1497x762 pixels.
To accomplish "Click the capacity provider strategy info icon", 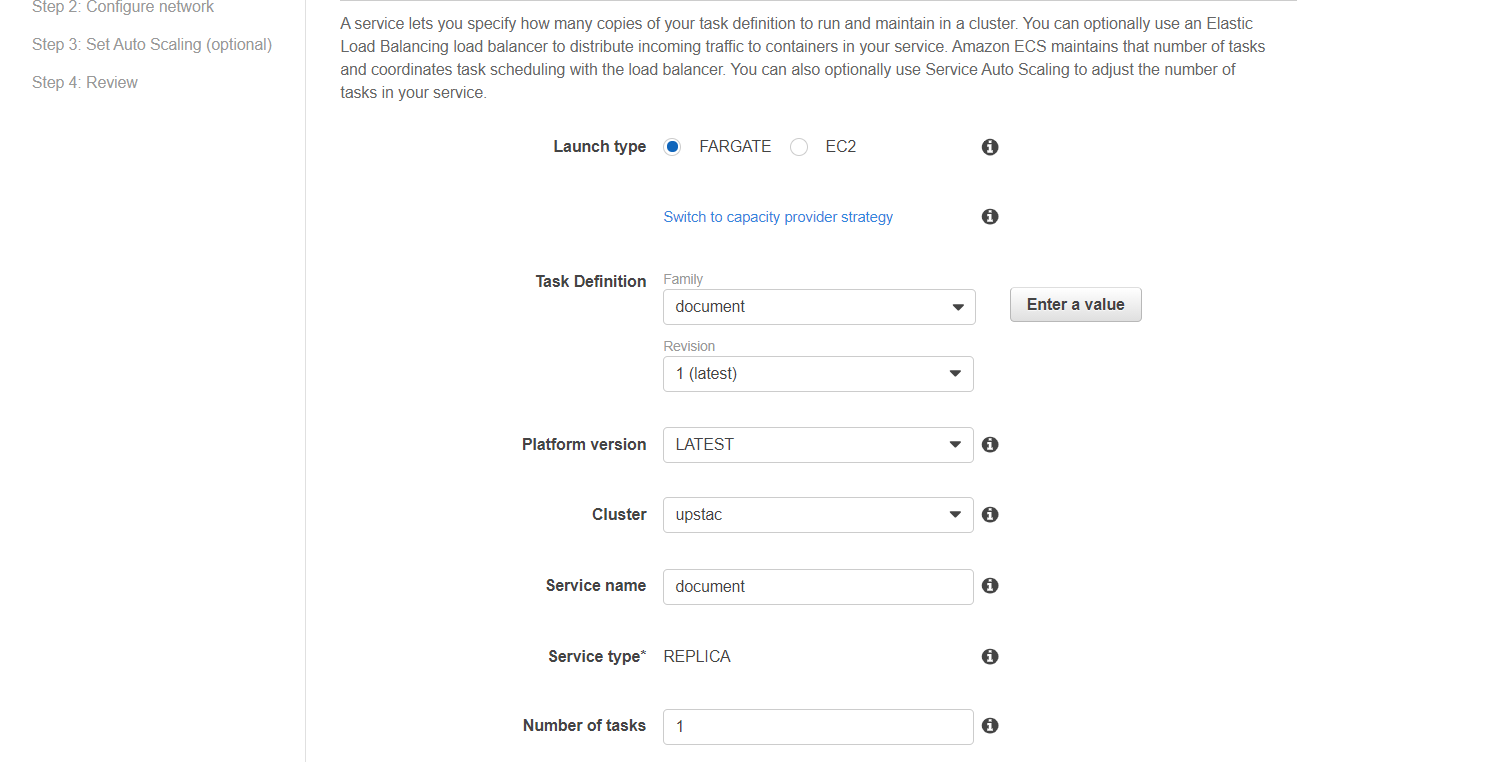I will coord(989,216).
